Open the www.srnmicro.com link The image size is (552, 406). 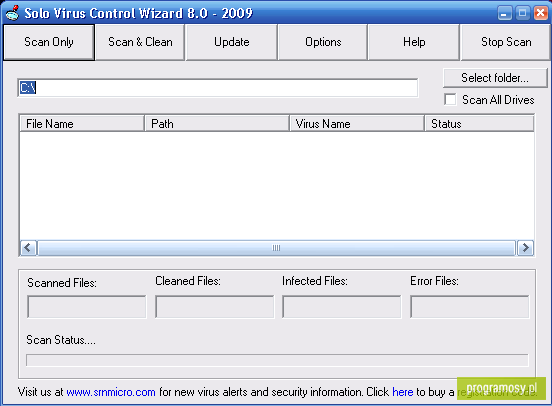point(111,392)
